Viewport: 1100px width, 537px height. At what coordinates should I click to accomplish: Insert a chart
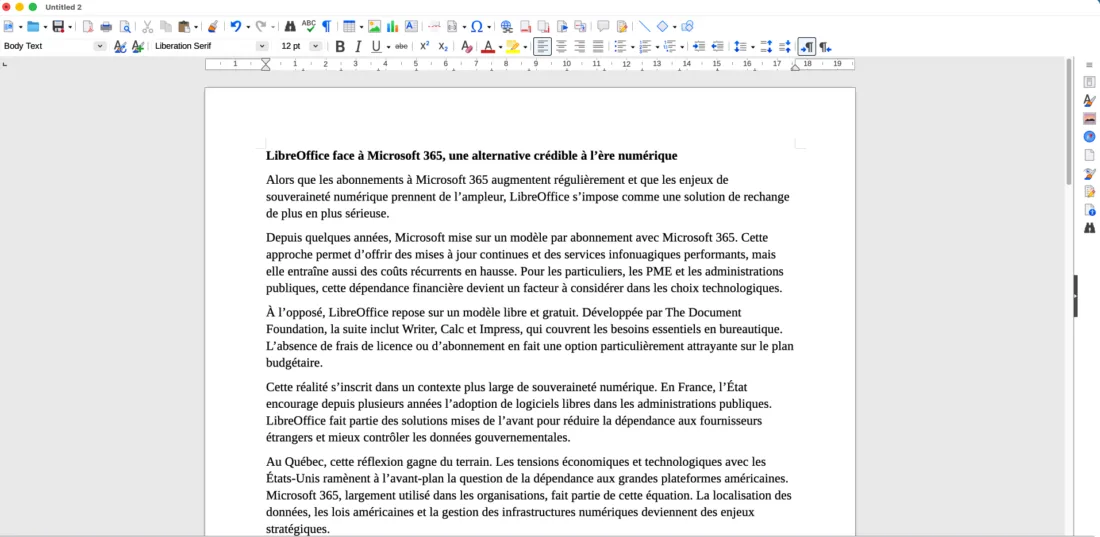[393, 27]
